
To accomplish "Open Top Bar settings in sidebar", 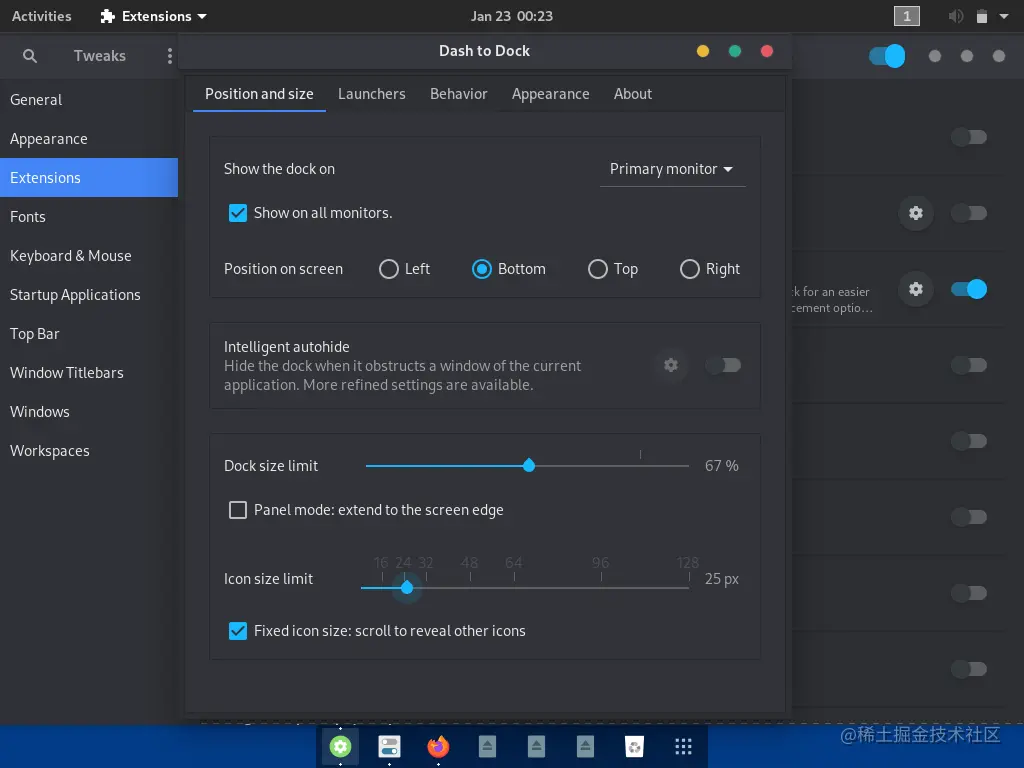I will (89, 334).
